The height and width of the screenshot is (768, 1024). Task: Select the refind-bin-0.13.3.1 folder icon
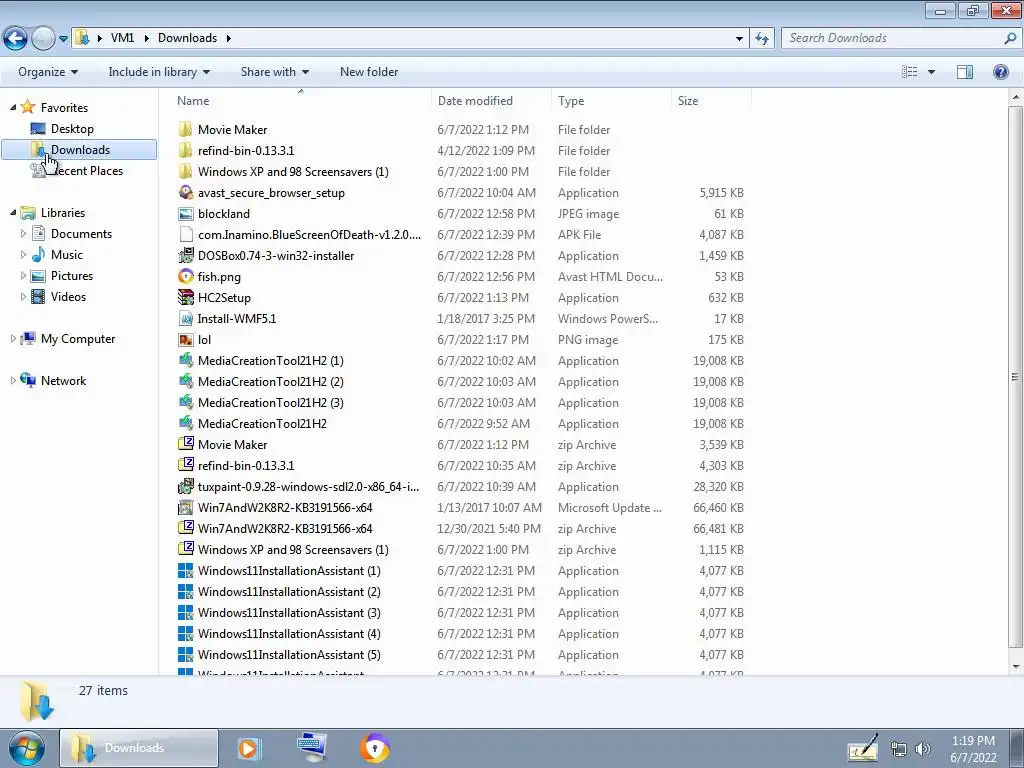click(x=185, y=150)
